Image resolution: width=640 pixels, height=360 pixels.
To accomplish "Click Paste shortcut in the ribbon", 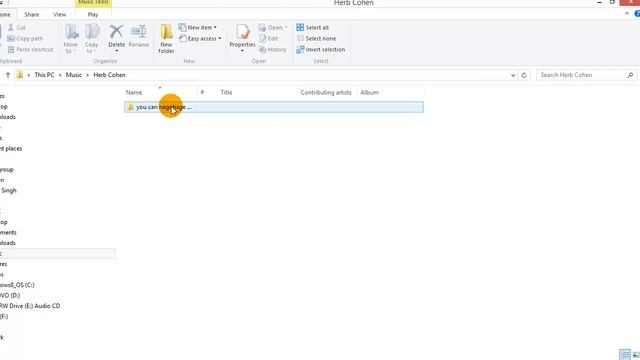I will tap(31, 49).
